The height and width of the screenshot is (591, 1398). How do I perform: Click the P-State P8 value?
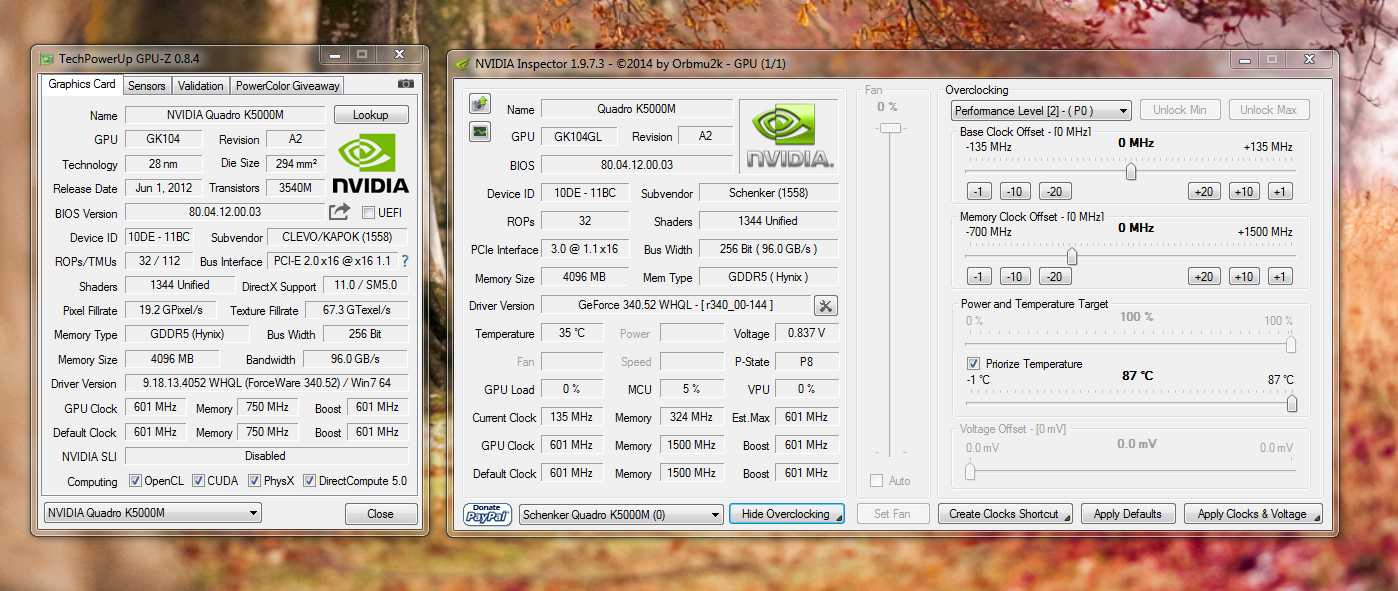pos(806,361)
